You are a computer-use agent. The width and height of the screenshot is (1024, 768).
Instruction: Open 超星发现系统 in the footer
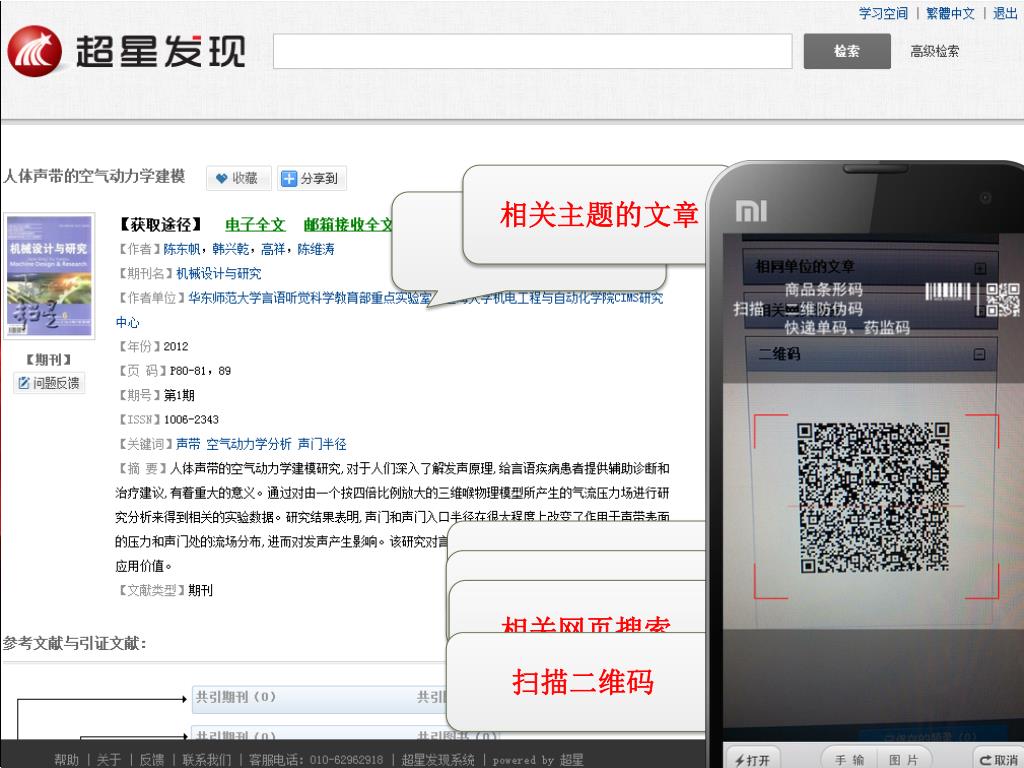click(438, 760)
